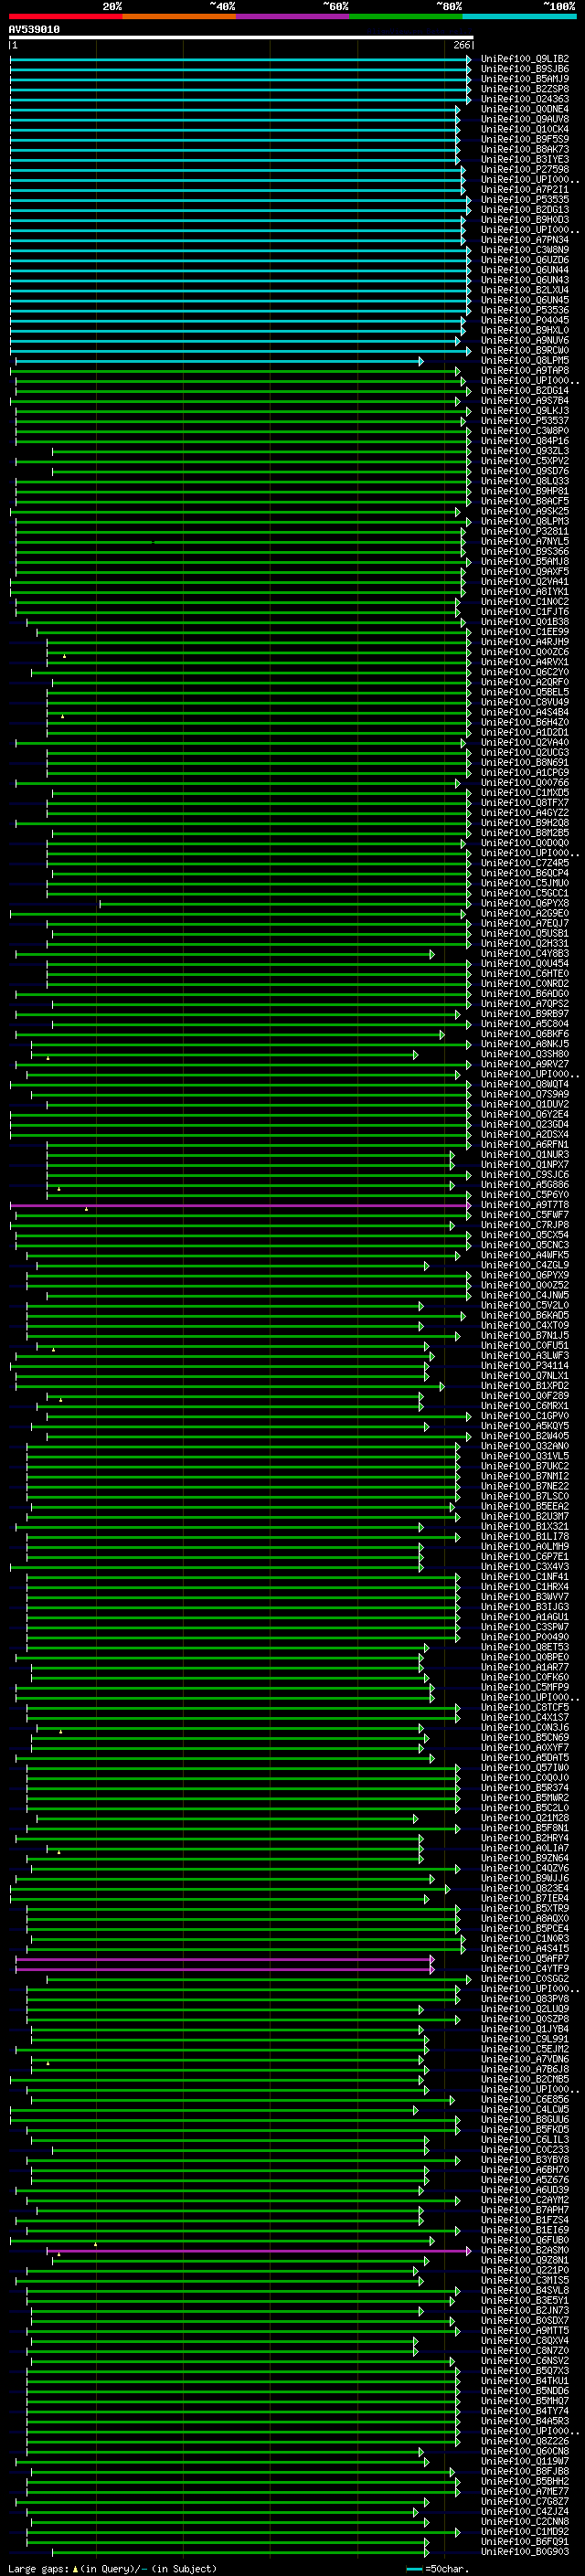Select label UniRef100_B8AK73
Screen dimensions: 585x2576
click(x=525, y=150)
